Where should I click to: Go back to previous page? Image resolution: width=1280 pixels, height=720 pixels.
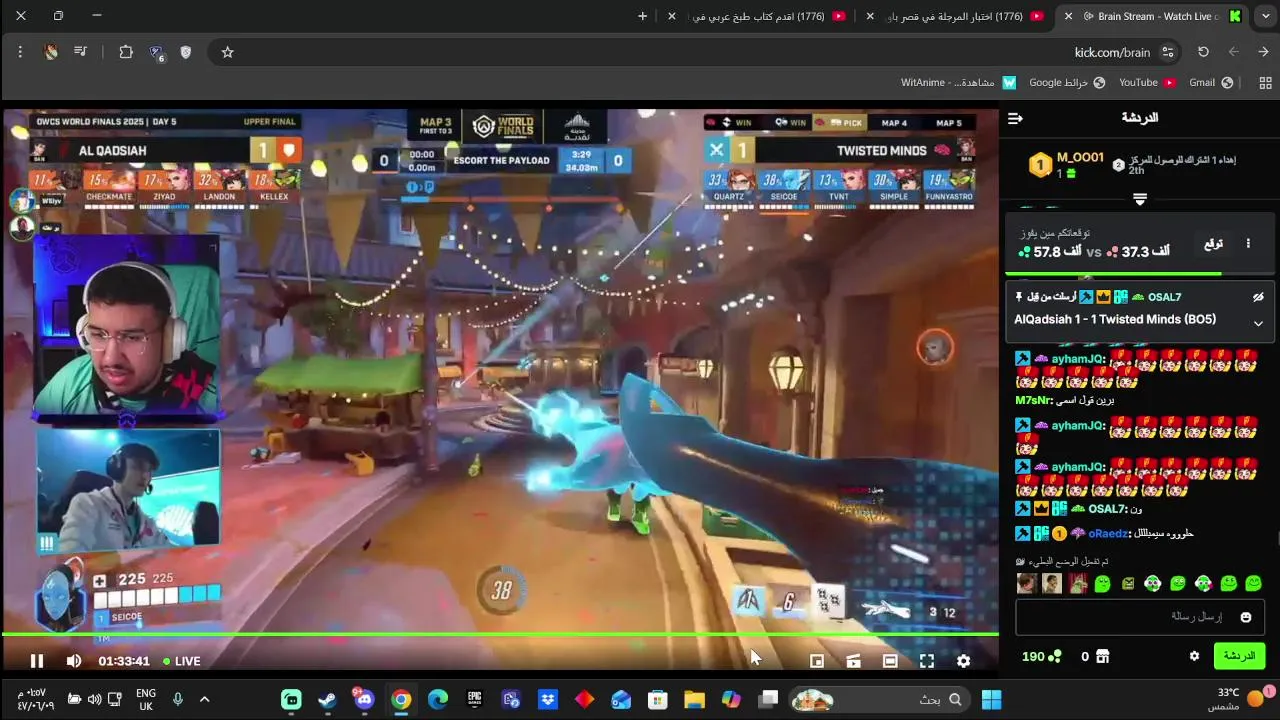coord(1265,52)
